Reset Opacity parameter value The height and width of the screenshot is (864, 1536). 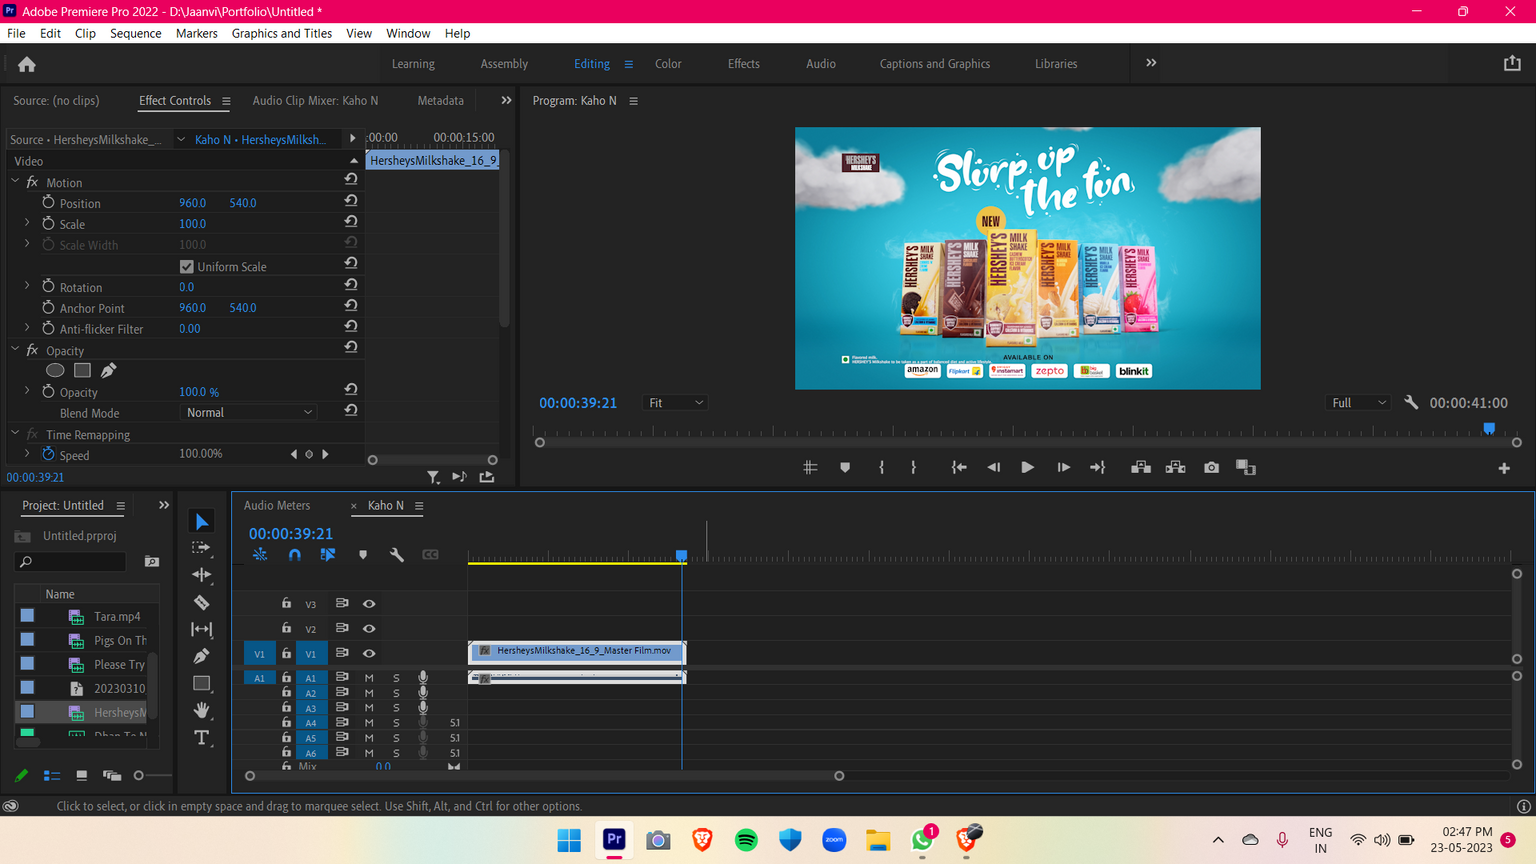[351, 391]
